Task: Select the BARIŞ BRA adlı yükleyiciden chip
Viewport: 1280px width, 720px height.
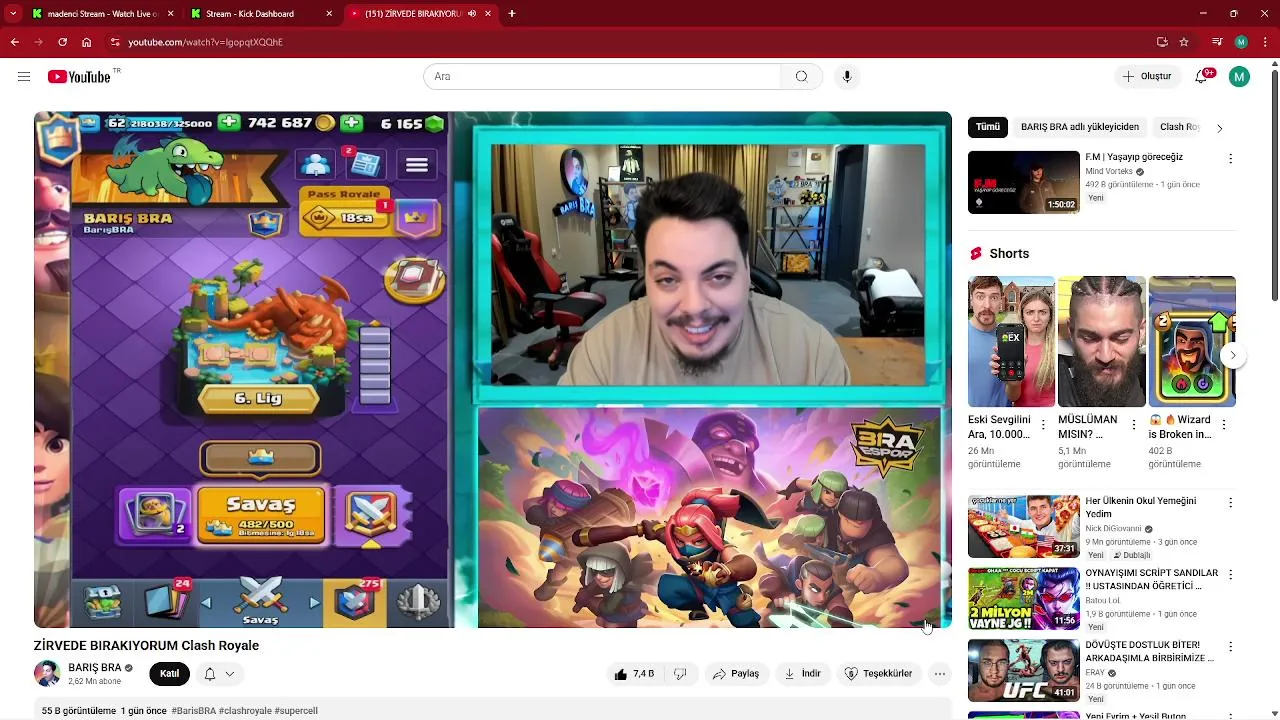Action: coord(1080,128)
